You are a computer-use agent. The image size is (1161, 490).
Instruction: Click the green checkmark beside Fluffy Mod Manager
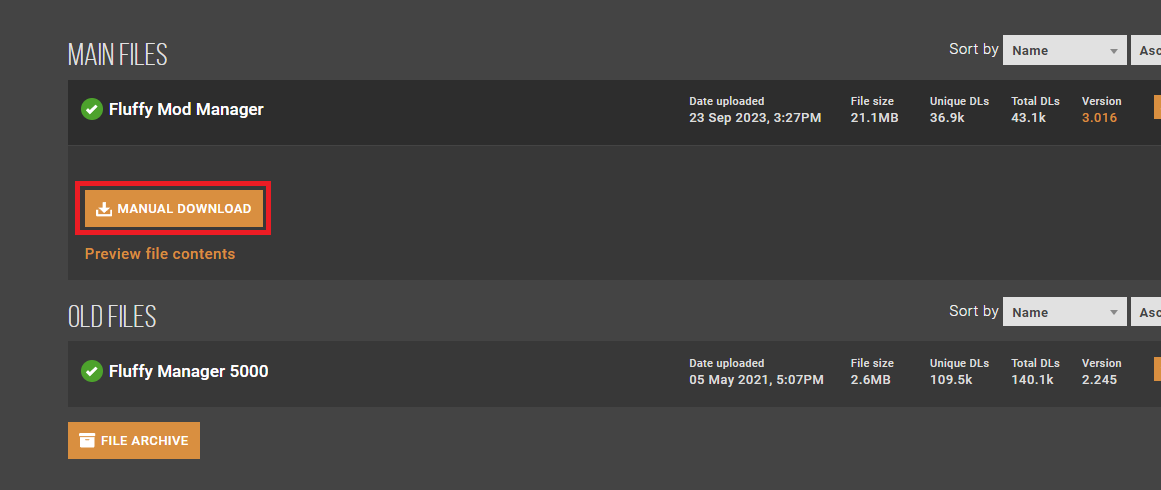click(91, 109)
